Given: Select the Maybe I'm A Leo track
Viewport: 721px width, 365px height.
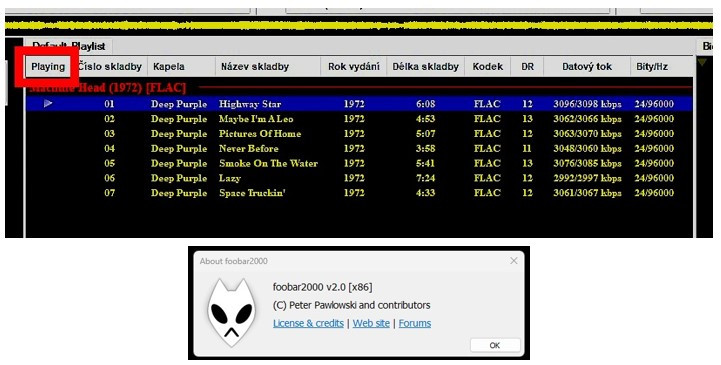Looking at the screenshot, I should [359, 119].
